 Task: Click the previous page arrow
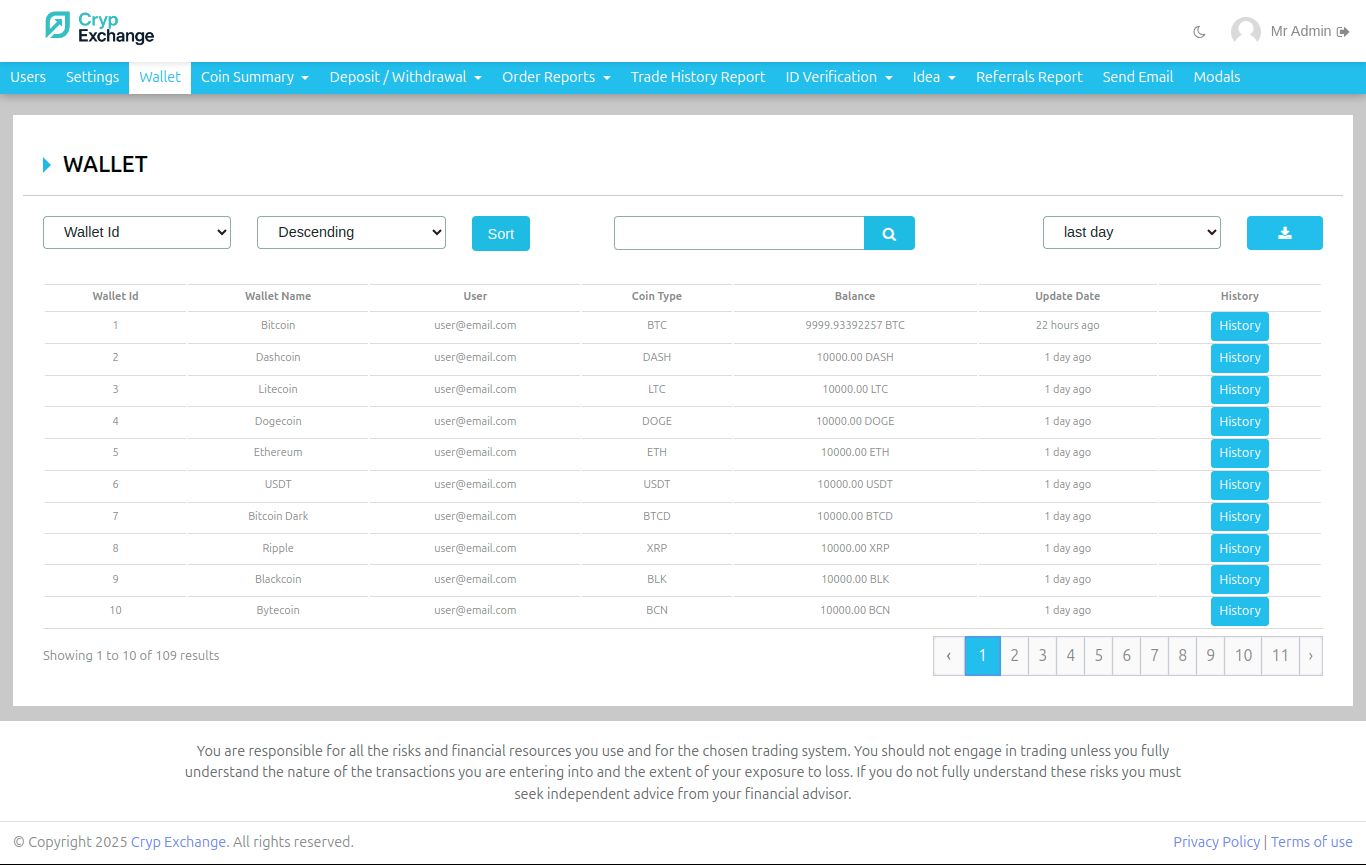948,656
